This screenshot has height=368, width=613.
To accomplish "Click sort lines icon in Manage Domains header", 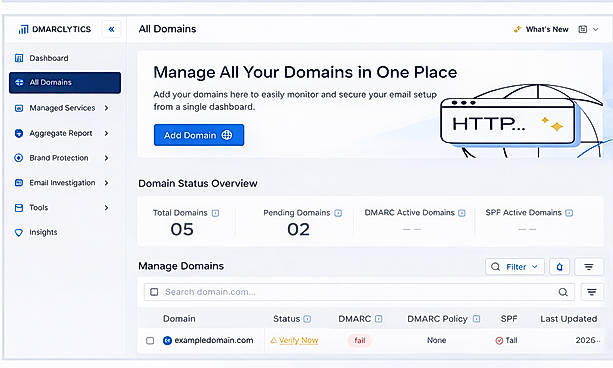I will pos(589,267).
